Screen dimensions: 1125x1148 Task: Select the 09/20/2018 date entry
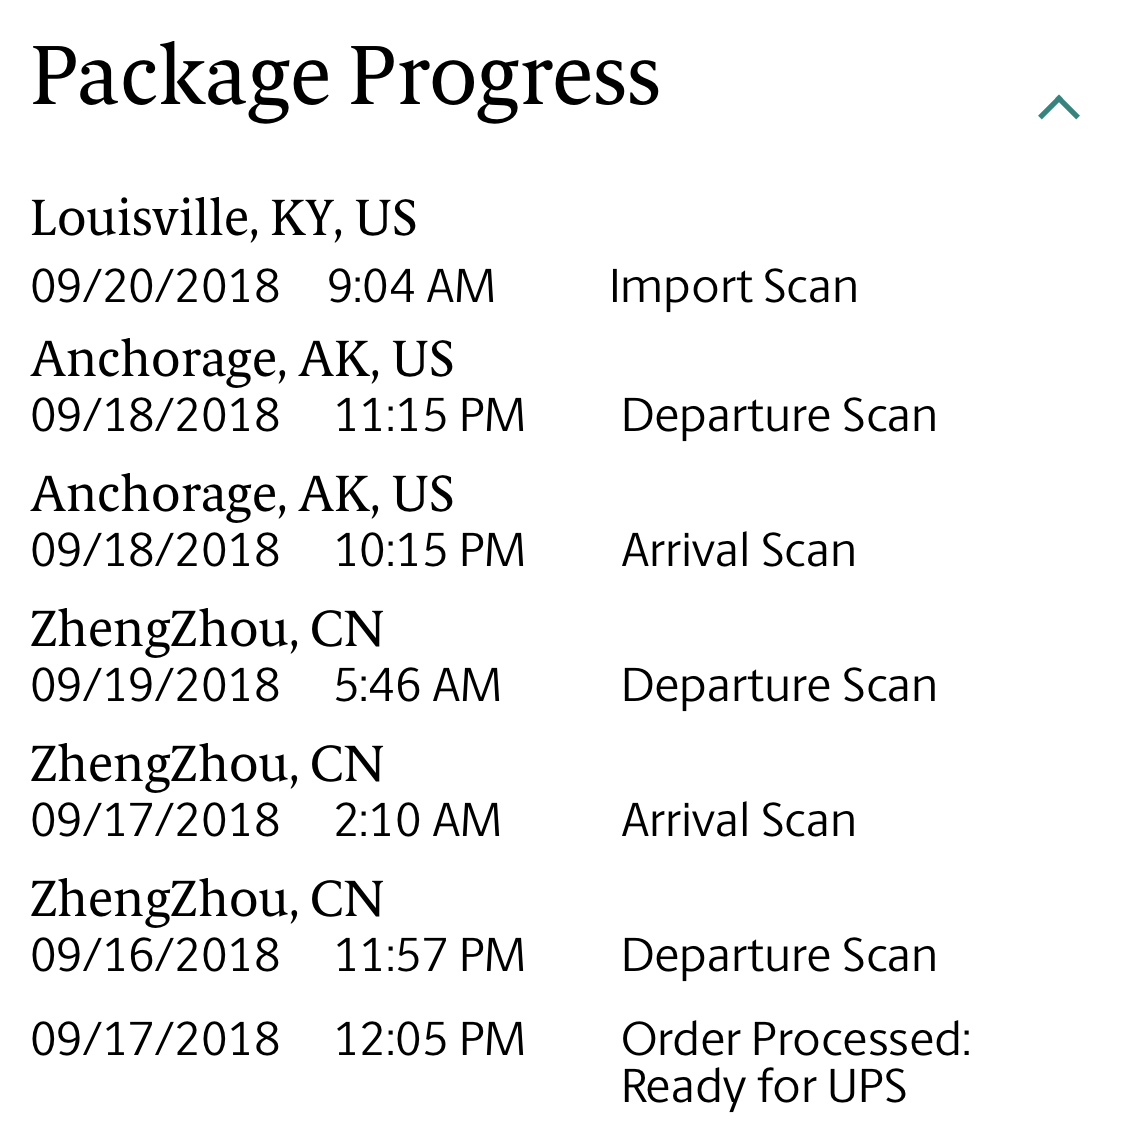click(x=155, y=286)
